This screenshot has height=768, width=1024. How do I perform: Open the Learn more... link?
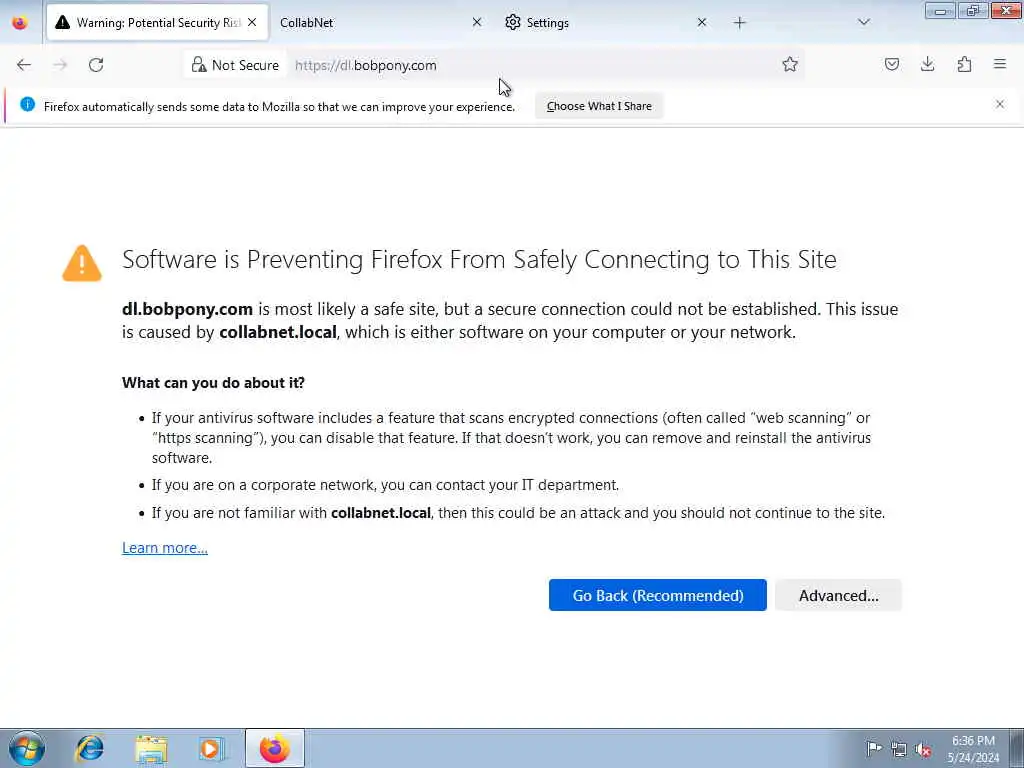tap(165, 548)
